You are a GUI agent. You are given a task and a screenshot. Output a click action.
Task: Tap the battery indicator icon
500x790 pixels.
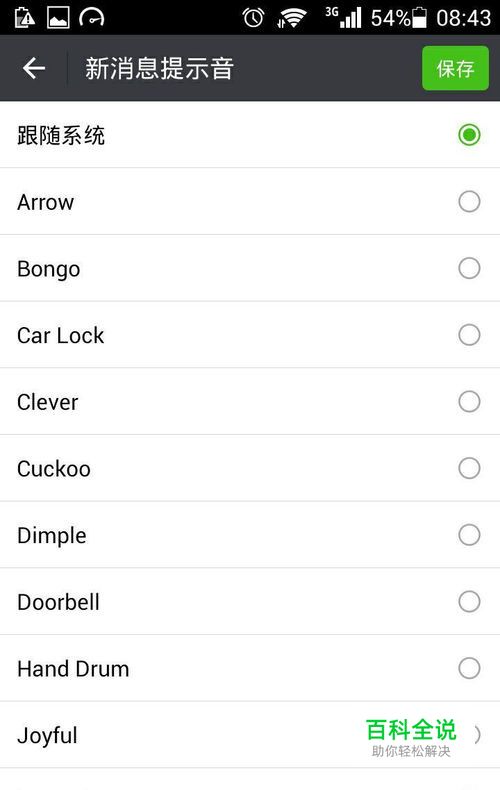coord(419,18)
